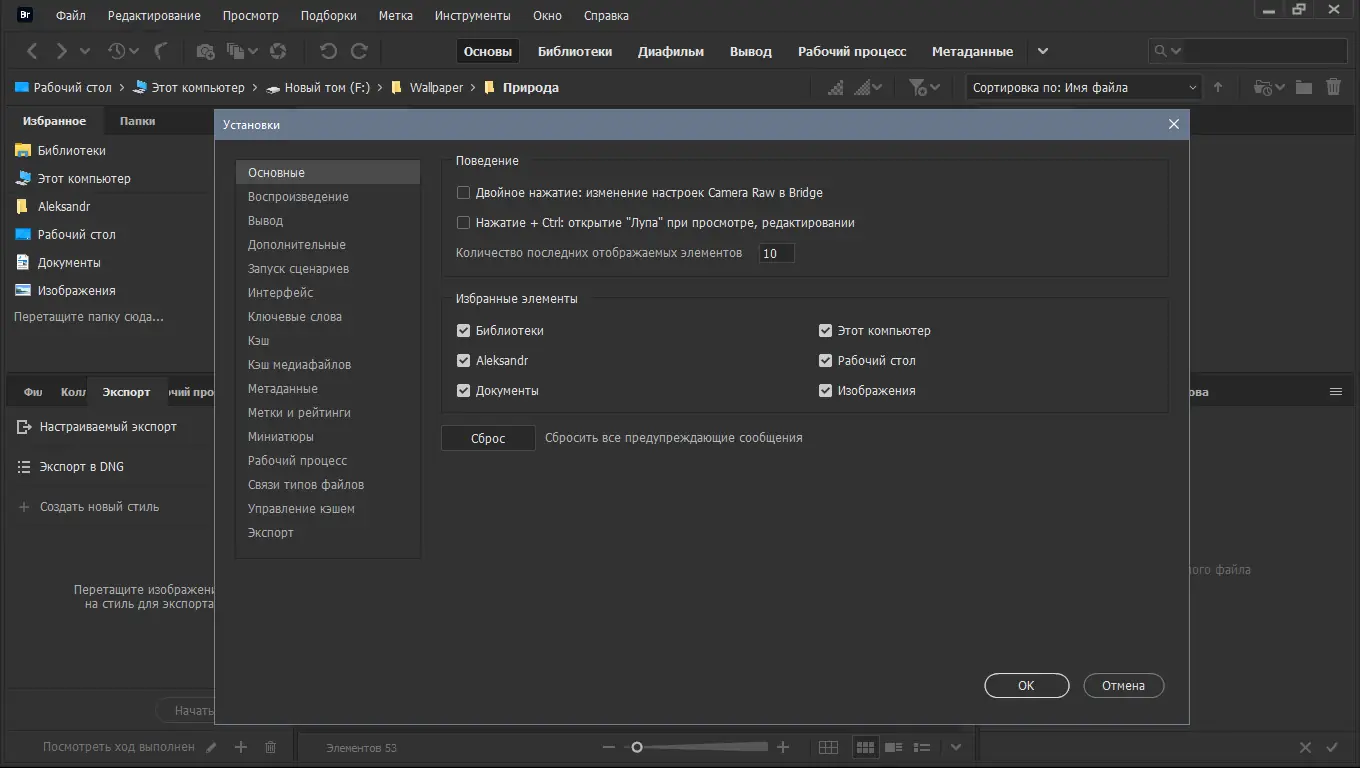Rotate counterclockwise using the toolbar icon
The image size is (1360, 768).
tap(328, 51)
